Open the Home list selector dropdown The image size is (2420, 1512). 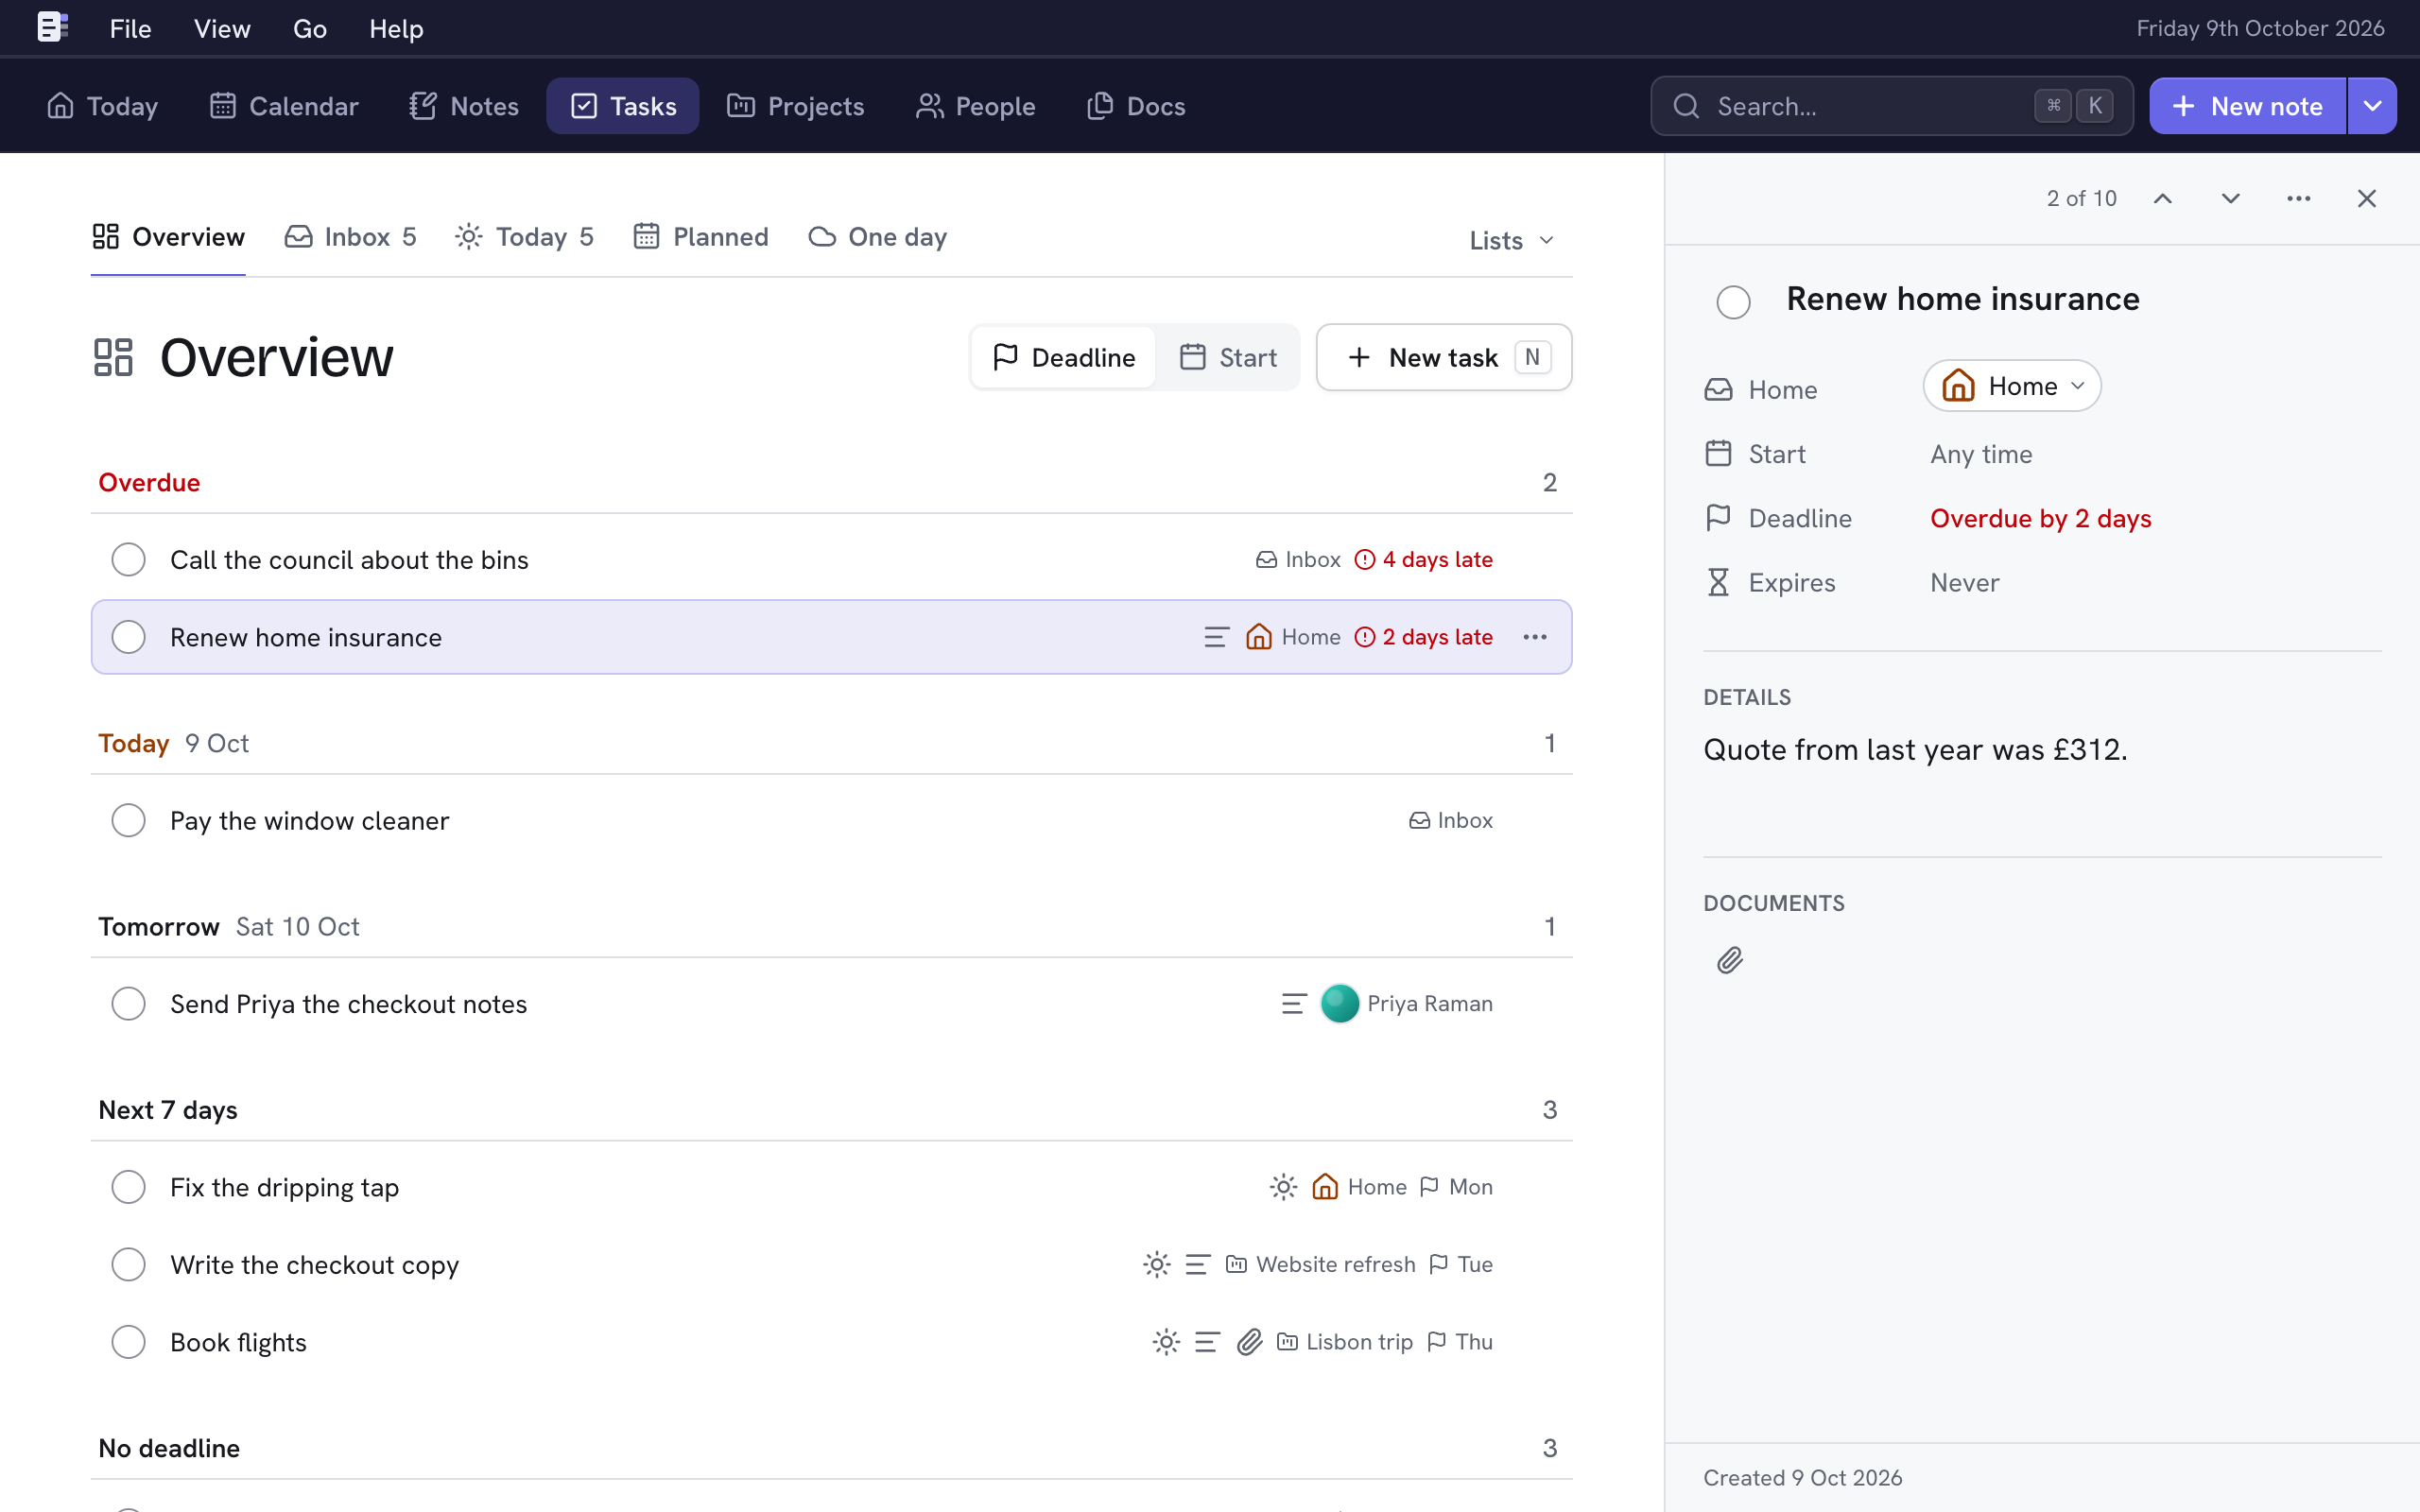coord(2012,386)
